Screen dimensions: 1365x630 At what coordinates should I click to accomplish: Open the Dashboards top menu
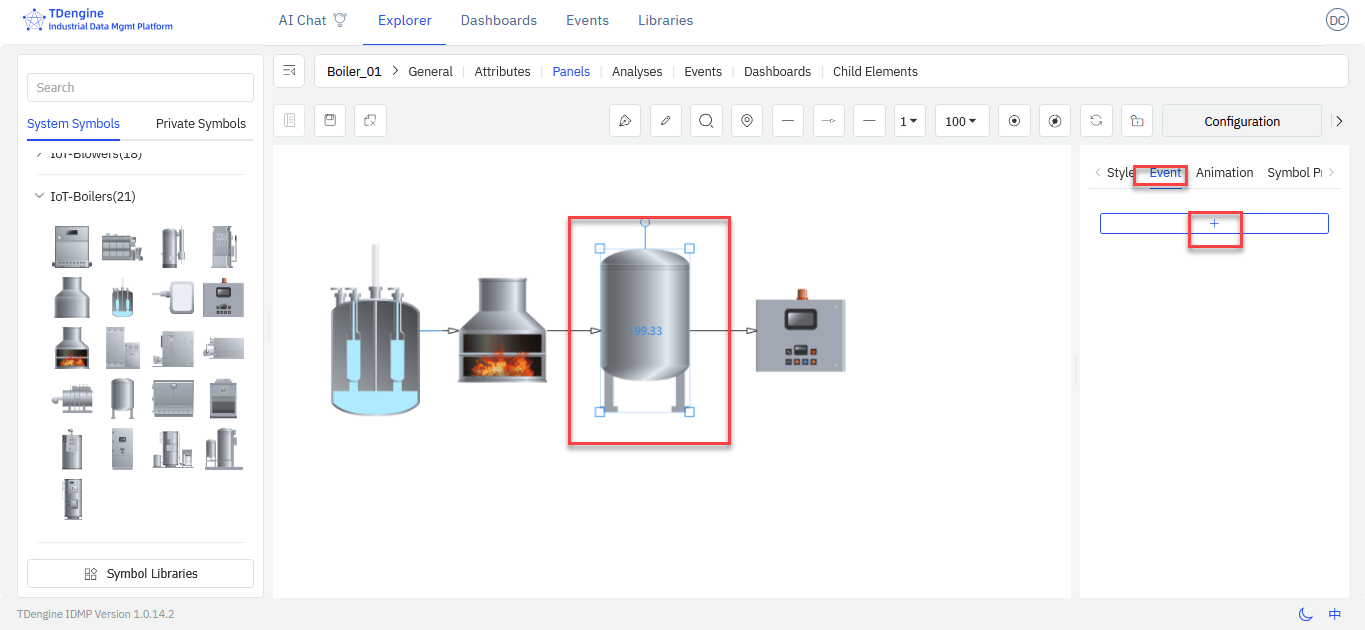click(x=498, y=21)
